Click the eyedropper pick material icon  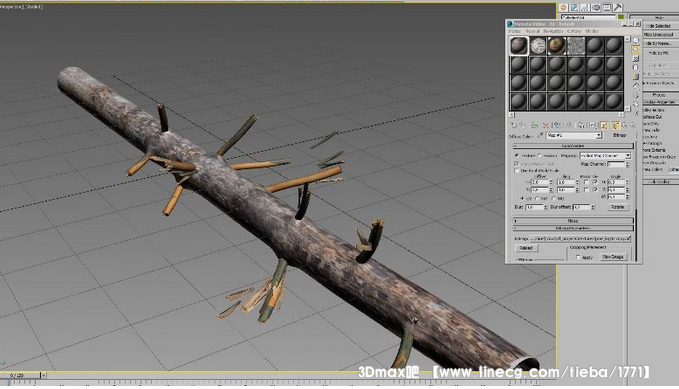point(540,136)
